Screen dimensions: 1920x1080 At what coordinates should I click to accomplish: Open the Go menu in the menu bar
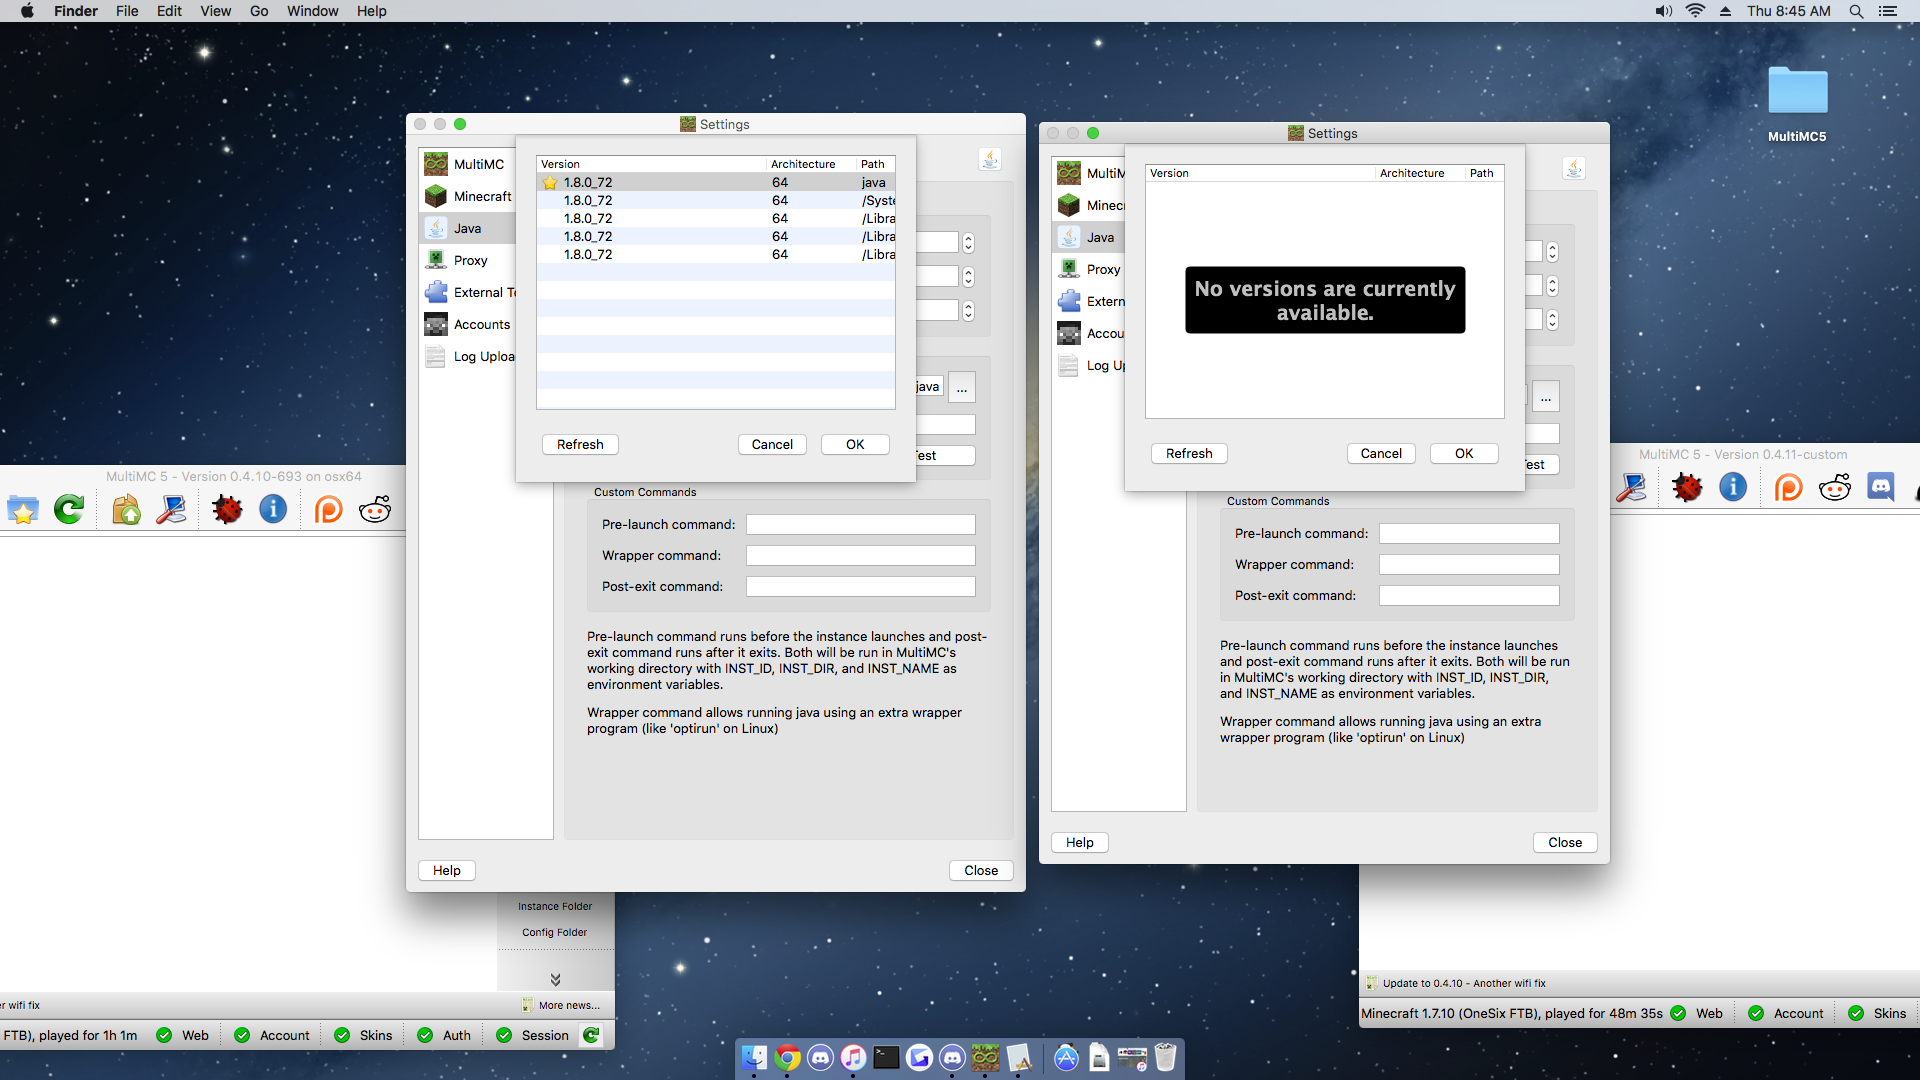click(258, 11)
